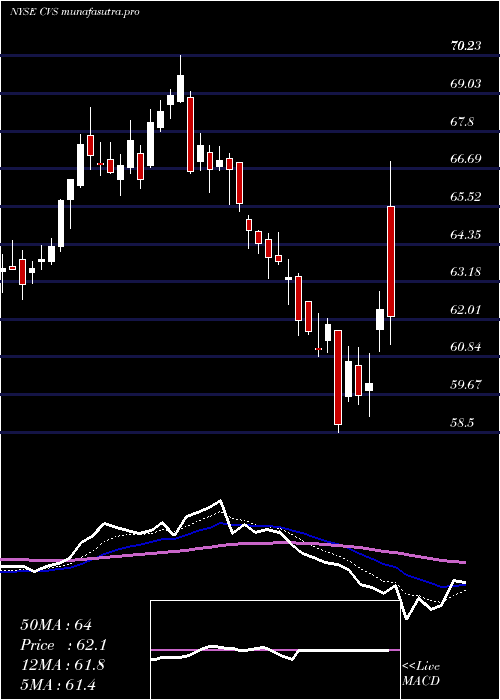Select the 64.35 price level label
The width and height of the screenshot is (500, 700).
[x=466, y=234]
